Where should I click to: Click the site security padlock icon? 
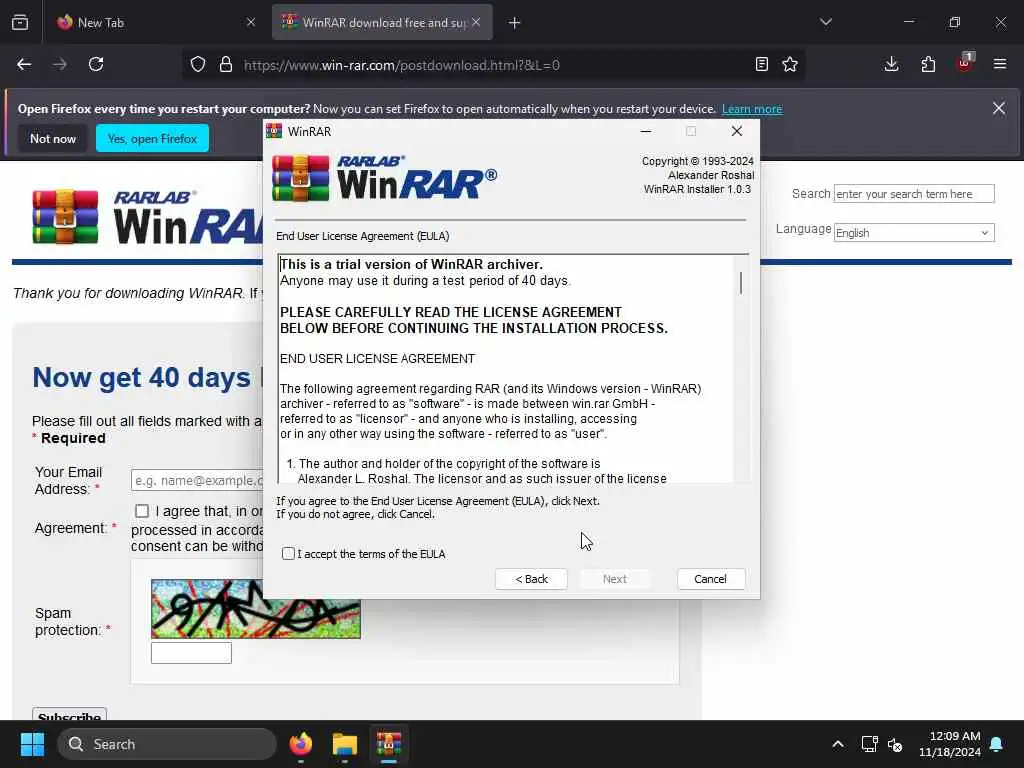[x=226, y=64]
